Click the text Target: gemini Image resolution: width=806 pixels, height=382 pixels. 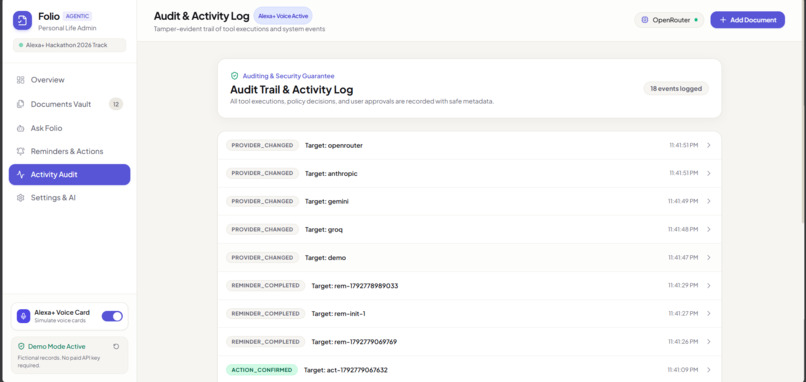(327, 202)
